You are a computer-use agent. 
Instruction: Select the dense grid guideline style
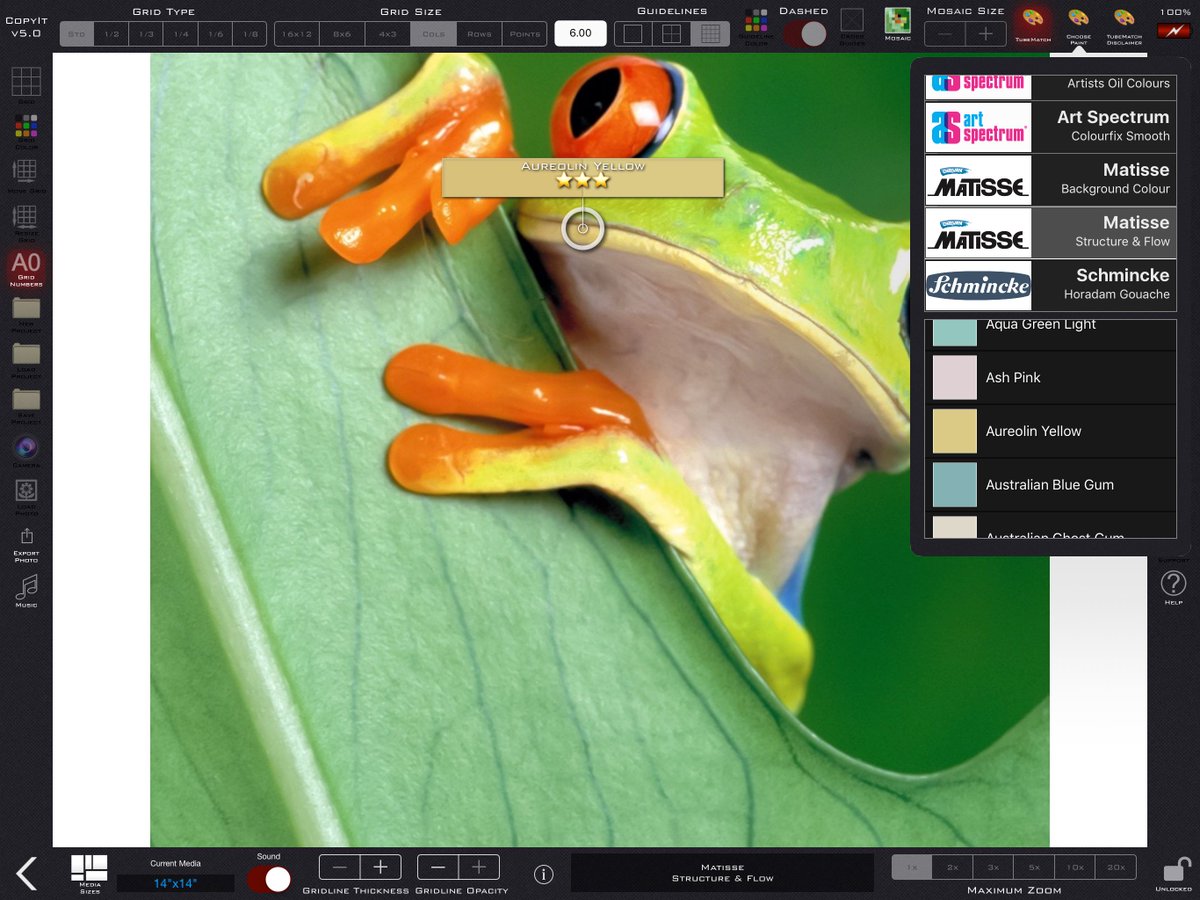pyautogui.click(x=710, y=33)
